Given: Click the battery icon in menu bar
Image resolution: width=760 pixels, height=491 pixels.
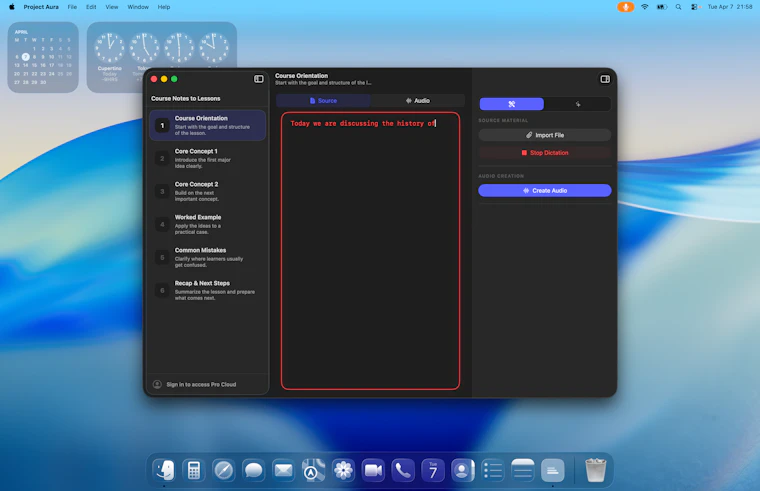Looking at the screenshot, I should [x=662, y=7].
